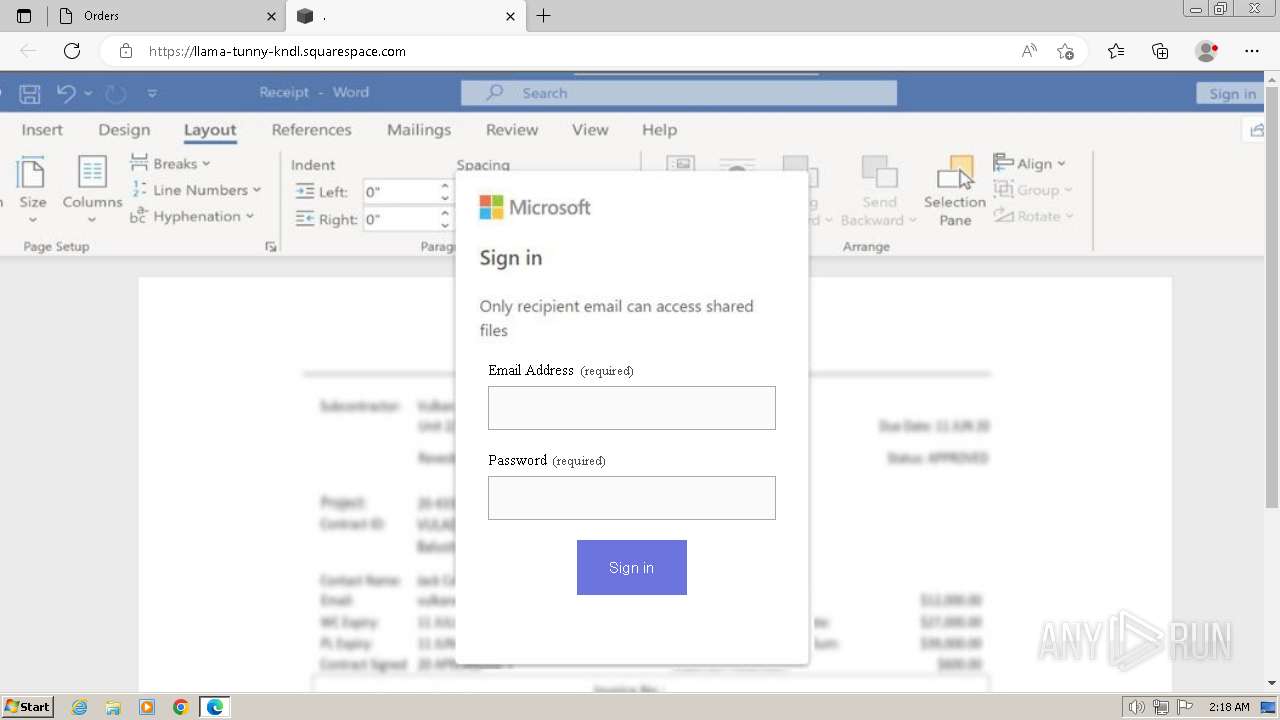Open the Collections icon in the toolbar
This screenshot has height=720, width=1280.
click(x=1160, y=51)
